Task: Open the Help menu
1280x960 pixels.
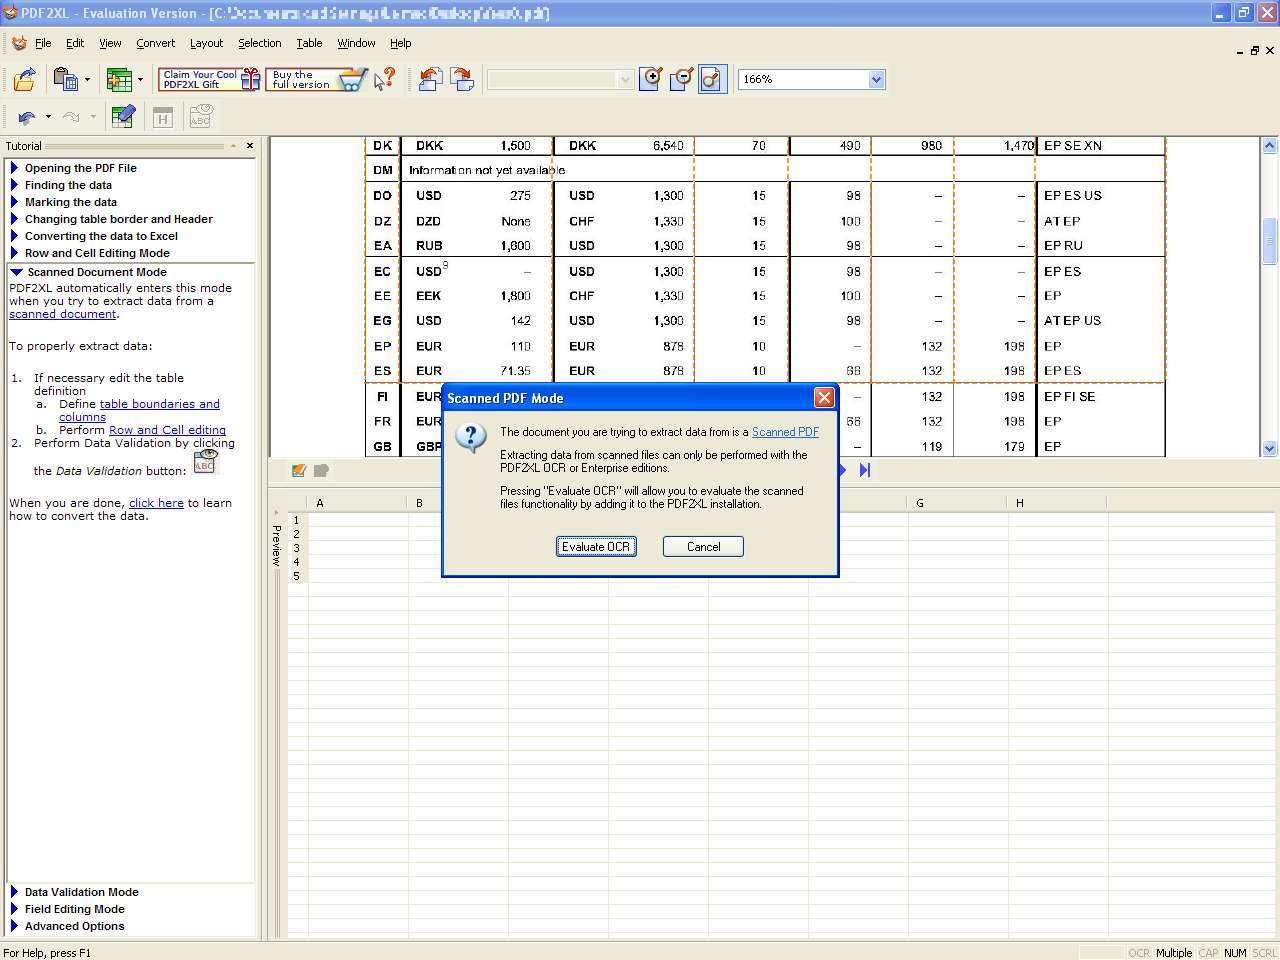Action: tap(400, 43)
